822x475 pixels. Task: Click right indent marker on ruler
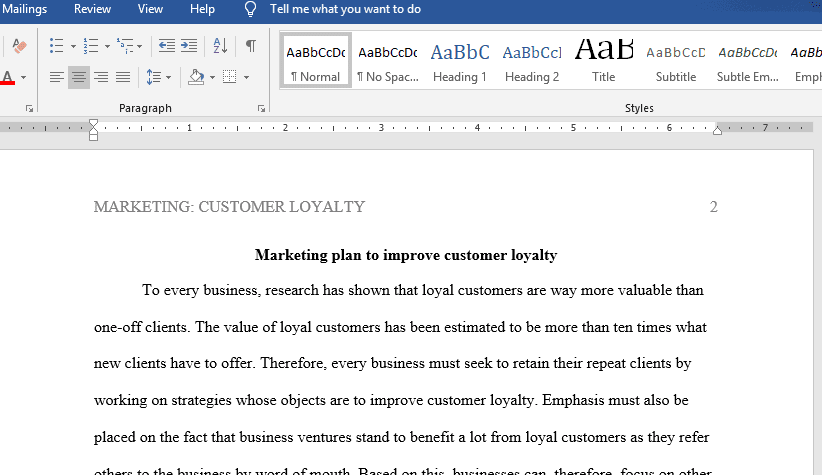pyautogui.click(x=718, y=131)
